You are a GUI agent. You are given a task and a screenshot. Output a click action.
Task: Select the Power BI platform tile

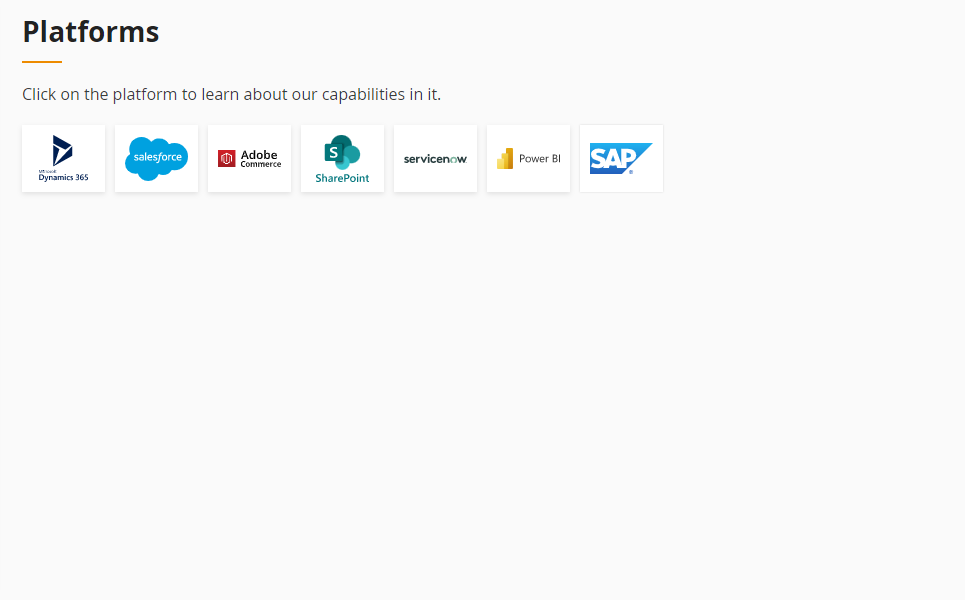point(528,159)
